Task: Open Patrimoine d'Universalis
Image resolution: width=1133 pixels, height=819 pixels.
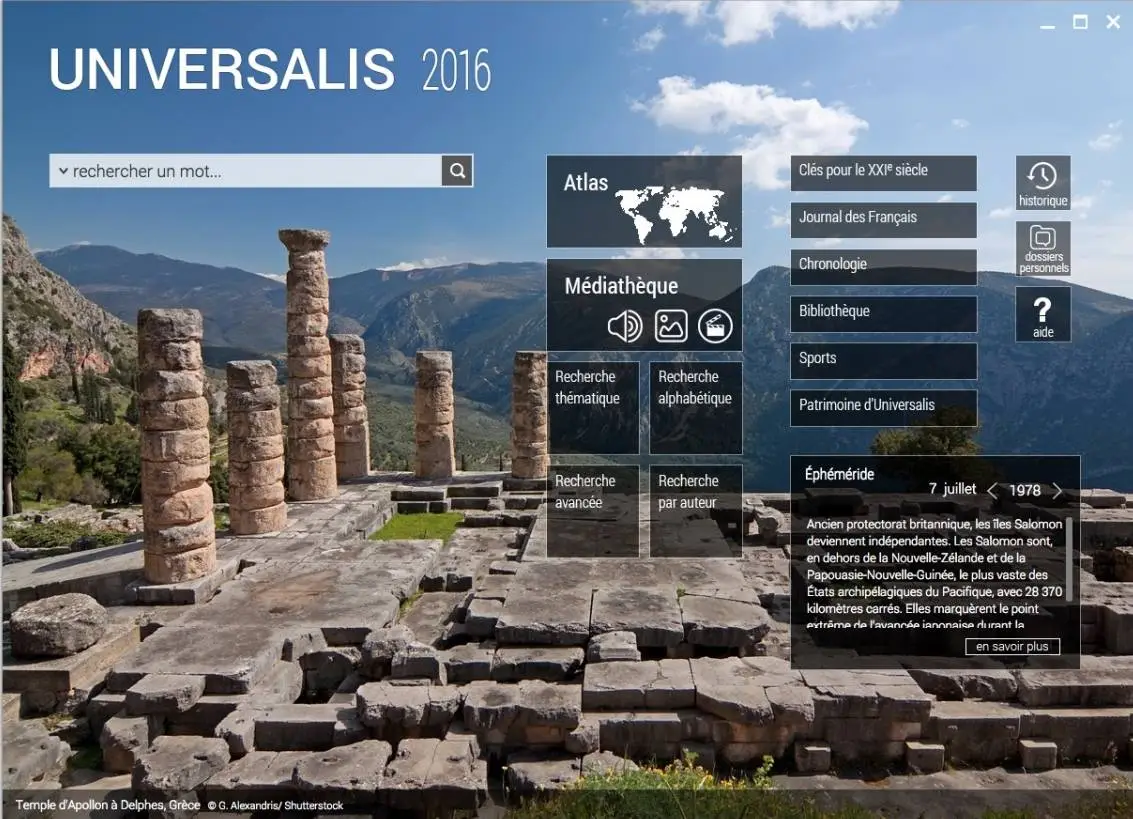Action: (883, 408)
